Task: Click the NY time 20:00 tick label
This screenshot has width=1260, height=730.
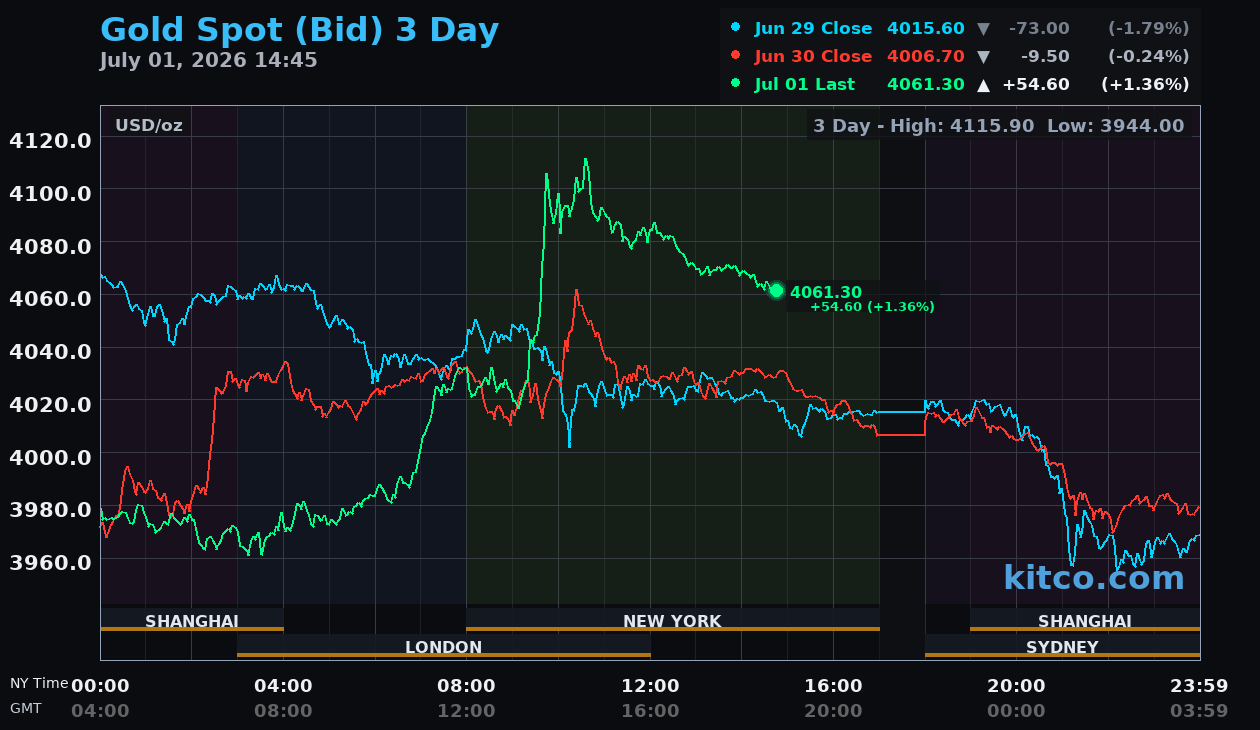Action: (1016, 686)
